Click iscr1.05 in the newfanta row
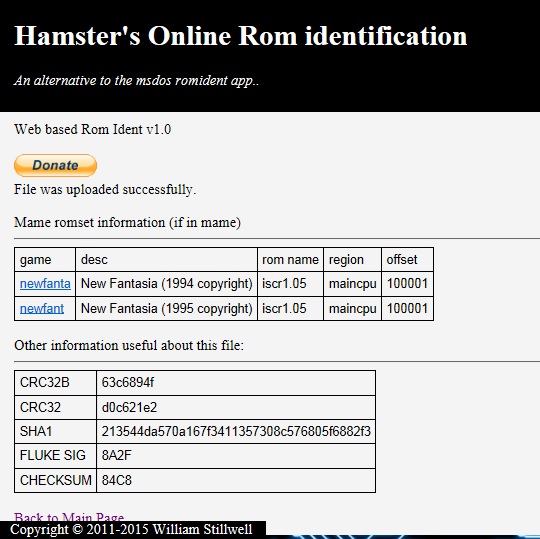 [290, 284]
